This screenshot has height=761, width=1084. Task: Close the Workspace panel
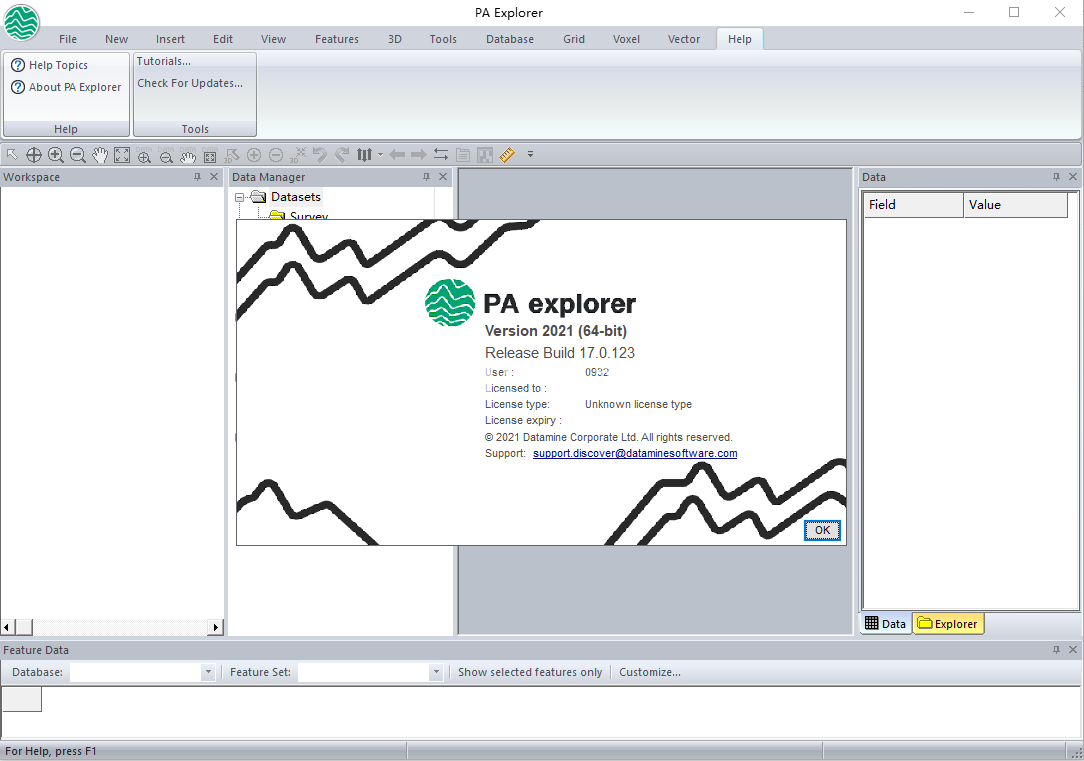(214, 177)
